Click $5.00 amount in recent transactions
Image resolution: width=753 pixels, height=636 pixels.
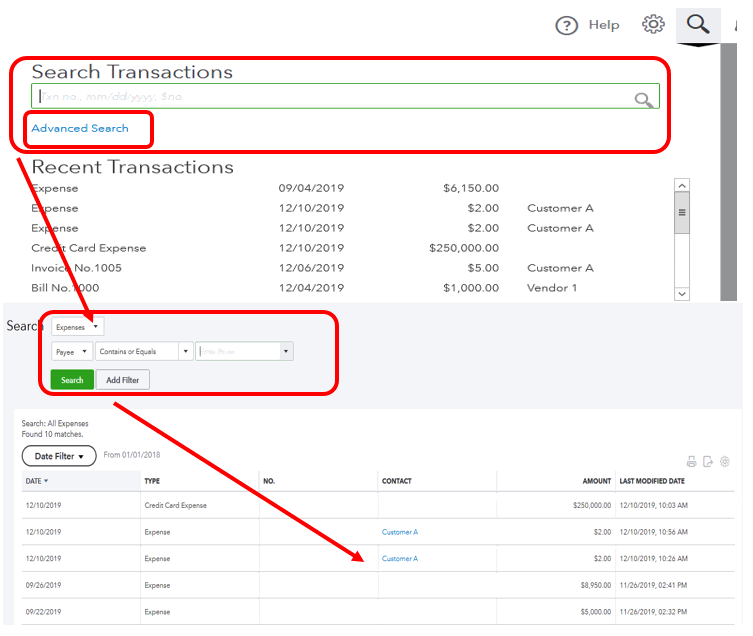coord(483,268)
